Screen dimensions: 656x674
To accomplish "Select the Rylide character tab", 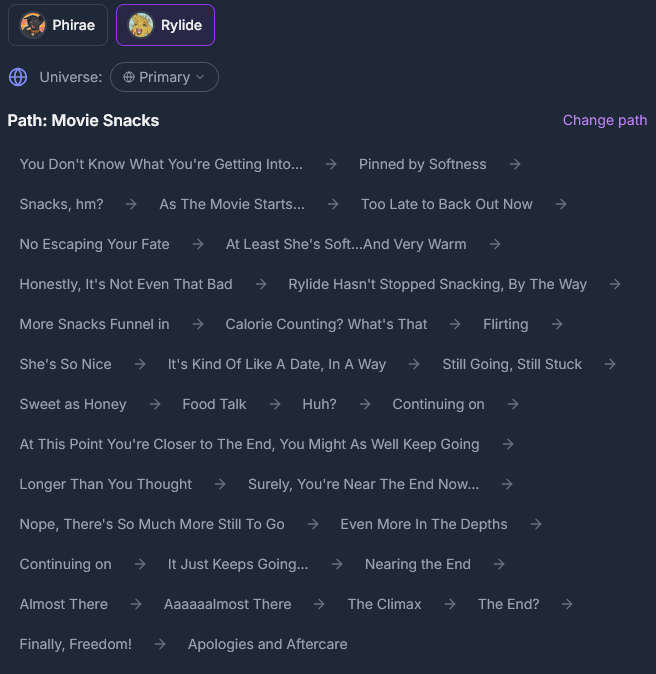I will [x=165, y=25].
